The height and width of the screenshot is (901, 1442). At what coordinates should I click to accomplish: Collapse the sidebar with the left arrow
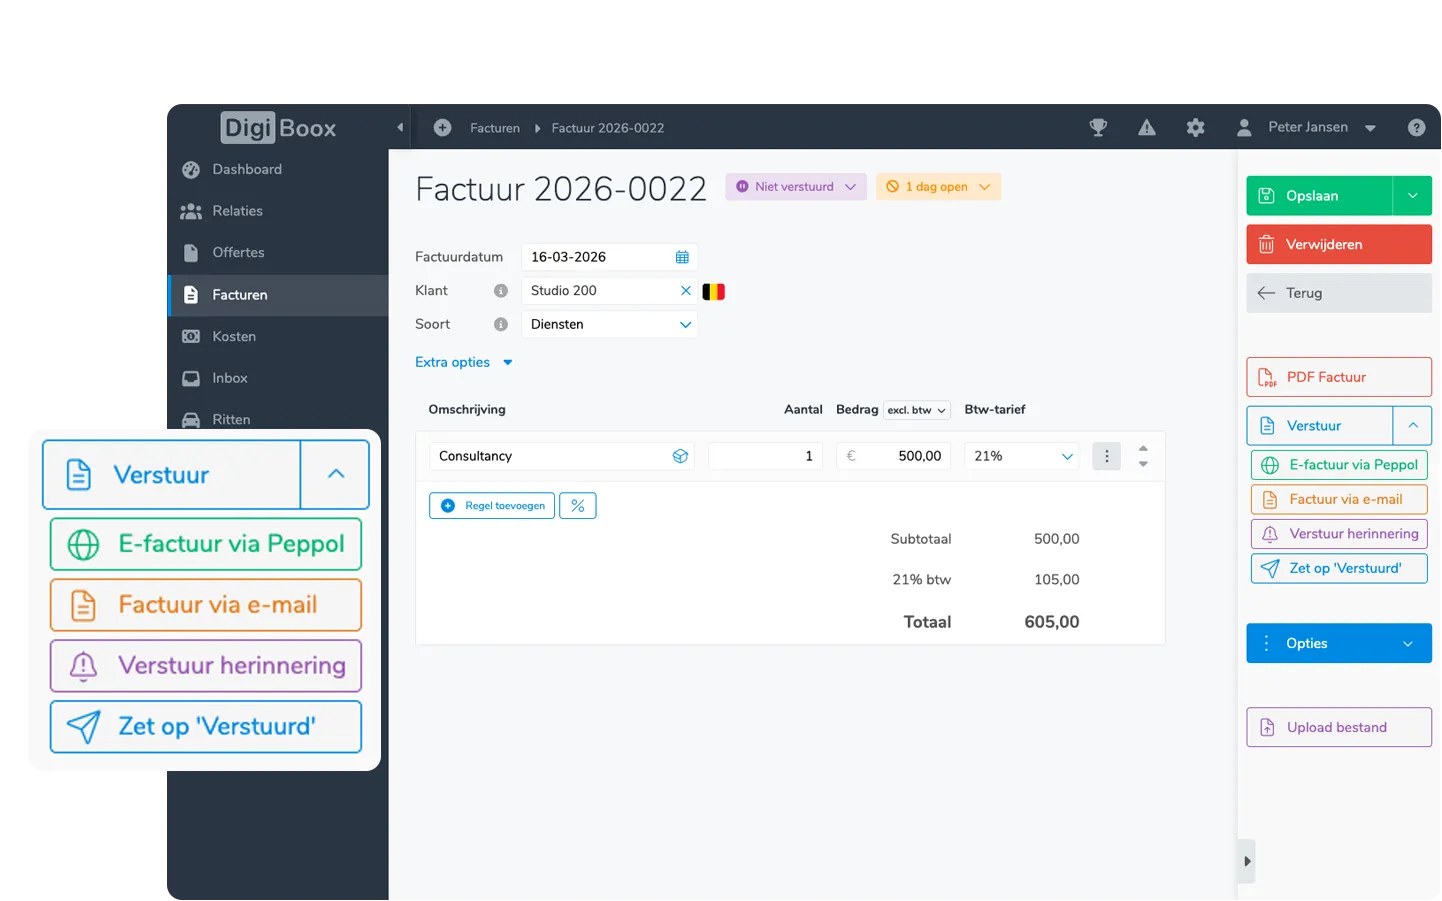[x=400, y=128]
